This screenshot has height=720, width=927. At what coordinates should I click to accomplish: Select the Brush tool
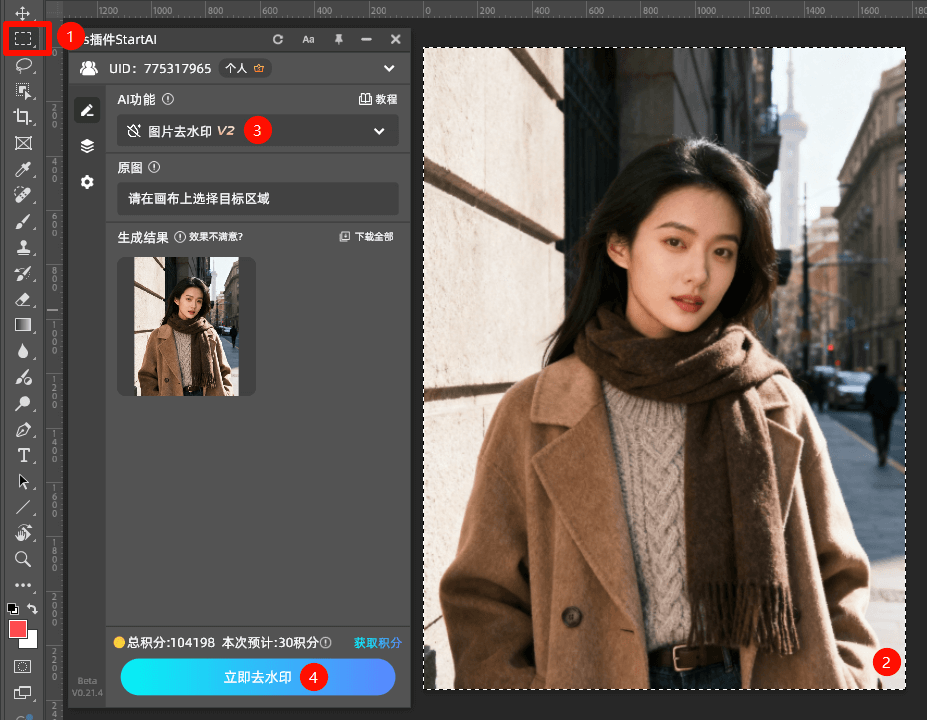tap(23, 221)
